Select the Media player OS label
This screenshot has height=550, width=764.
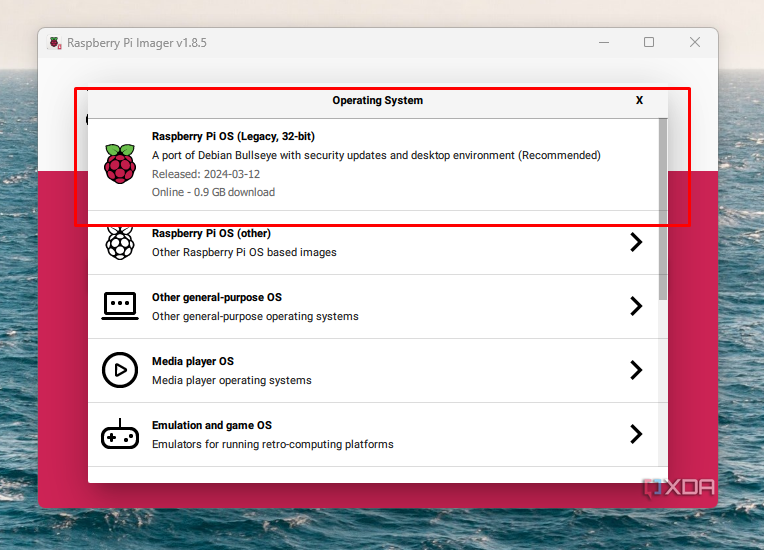192,361
